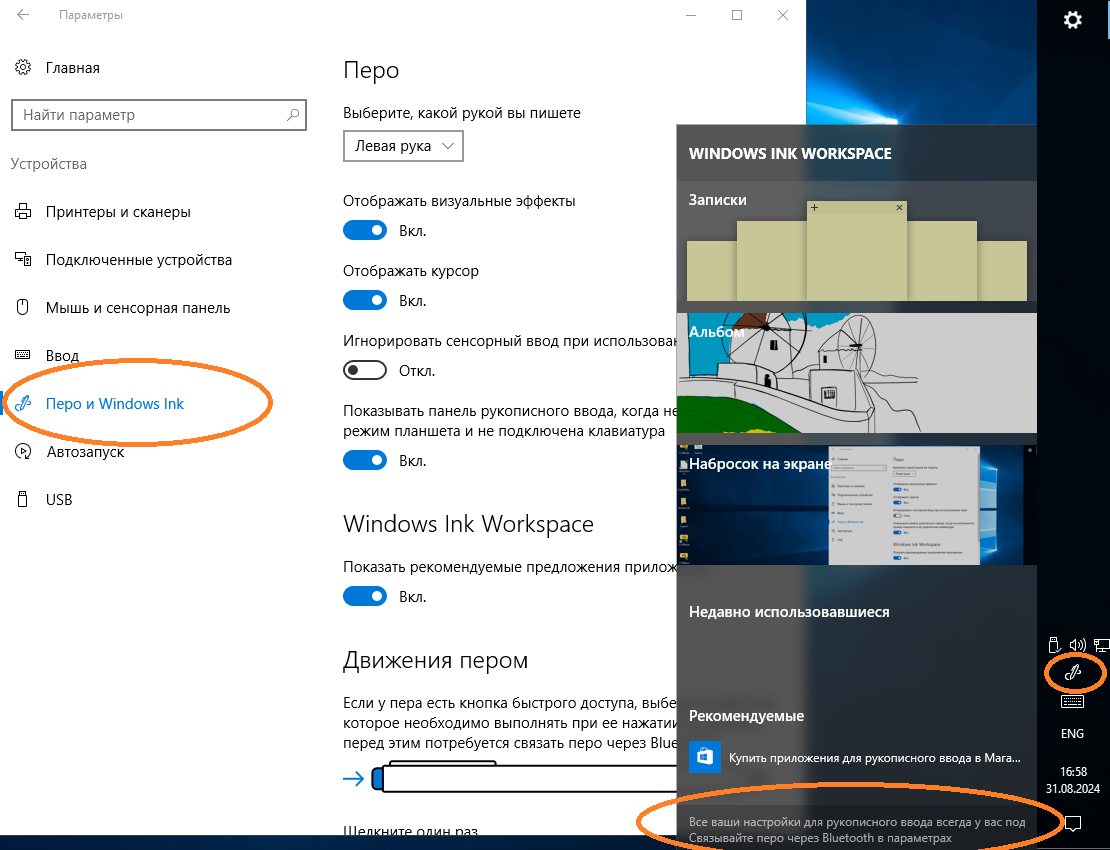Go back using the Settings back arrow
The image size is (1110, 850).
pyautogui.click(x=23, y=16)
